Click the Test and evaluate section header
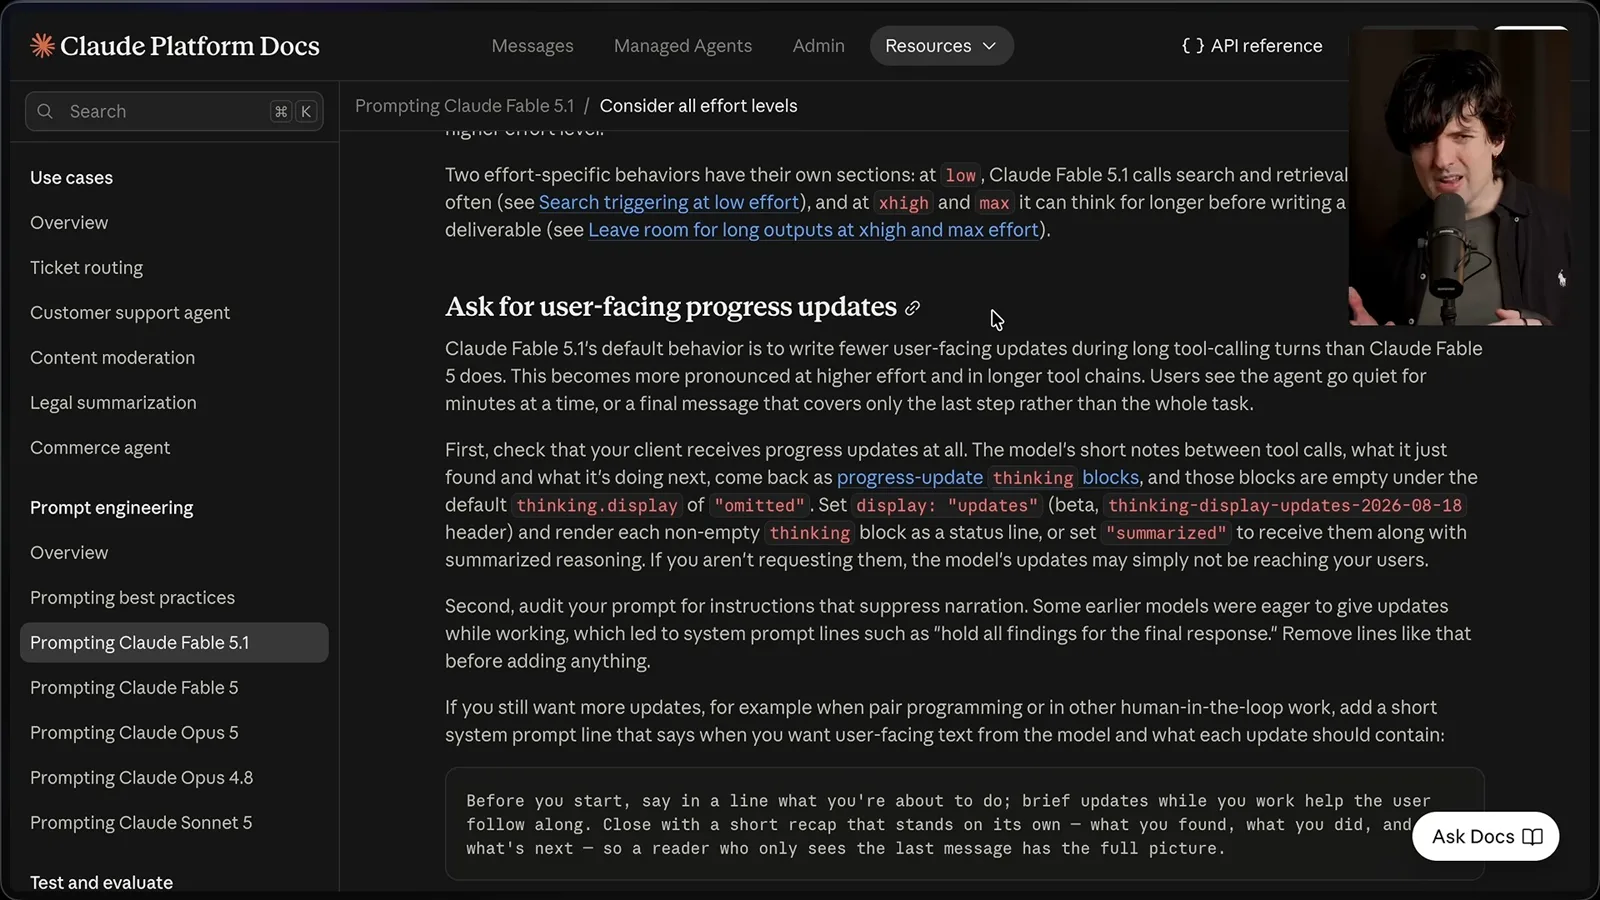 click(101, 883)
